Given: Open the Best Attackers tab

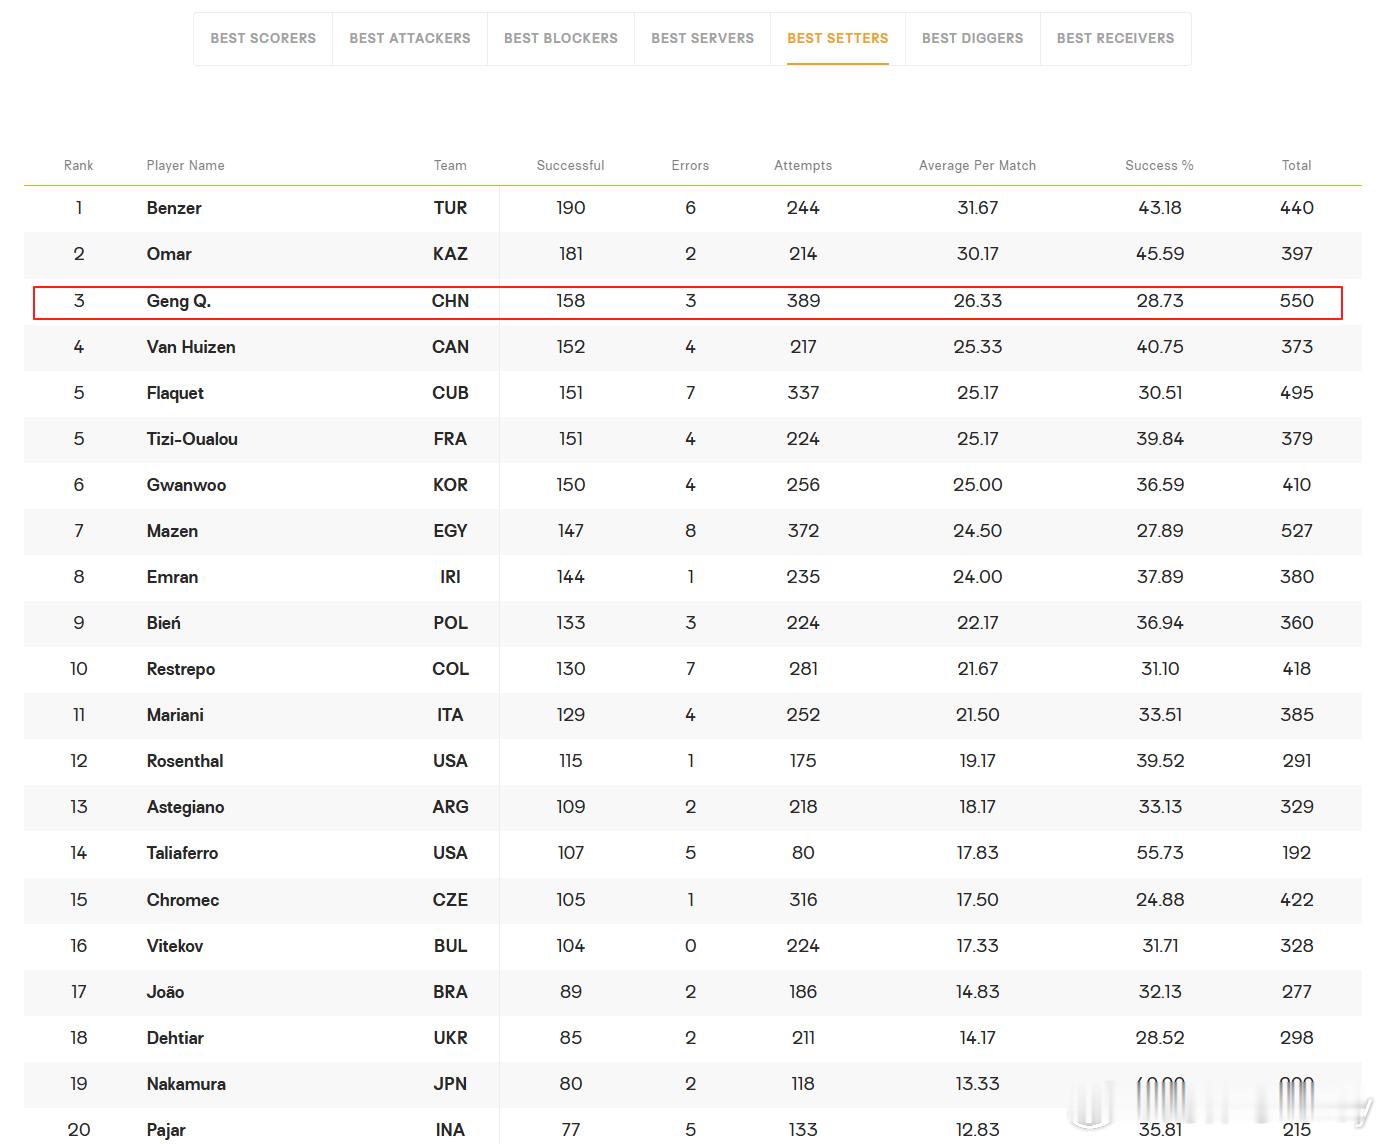Looking at the screenshot, I should tap(410, 38).
